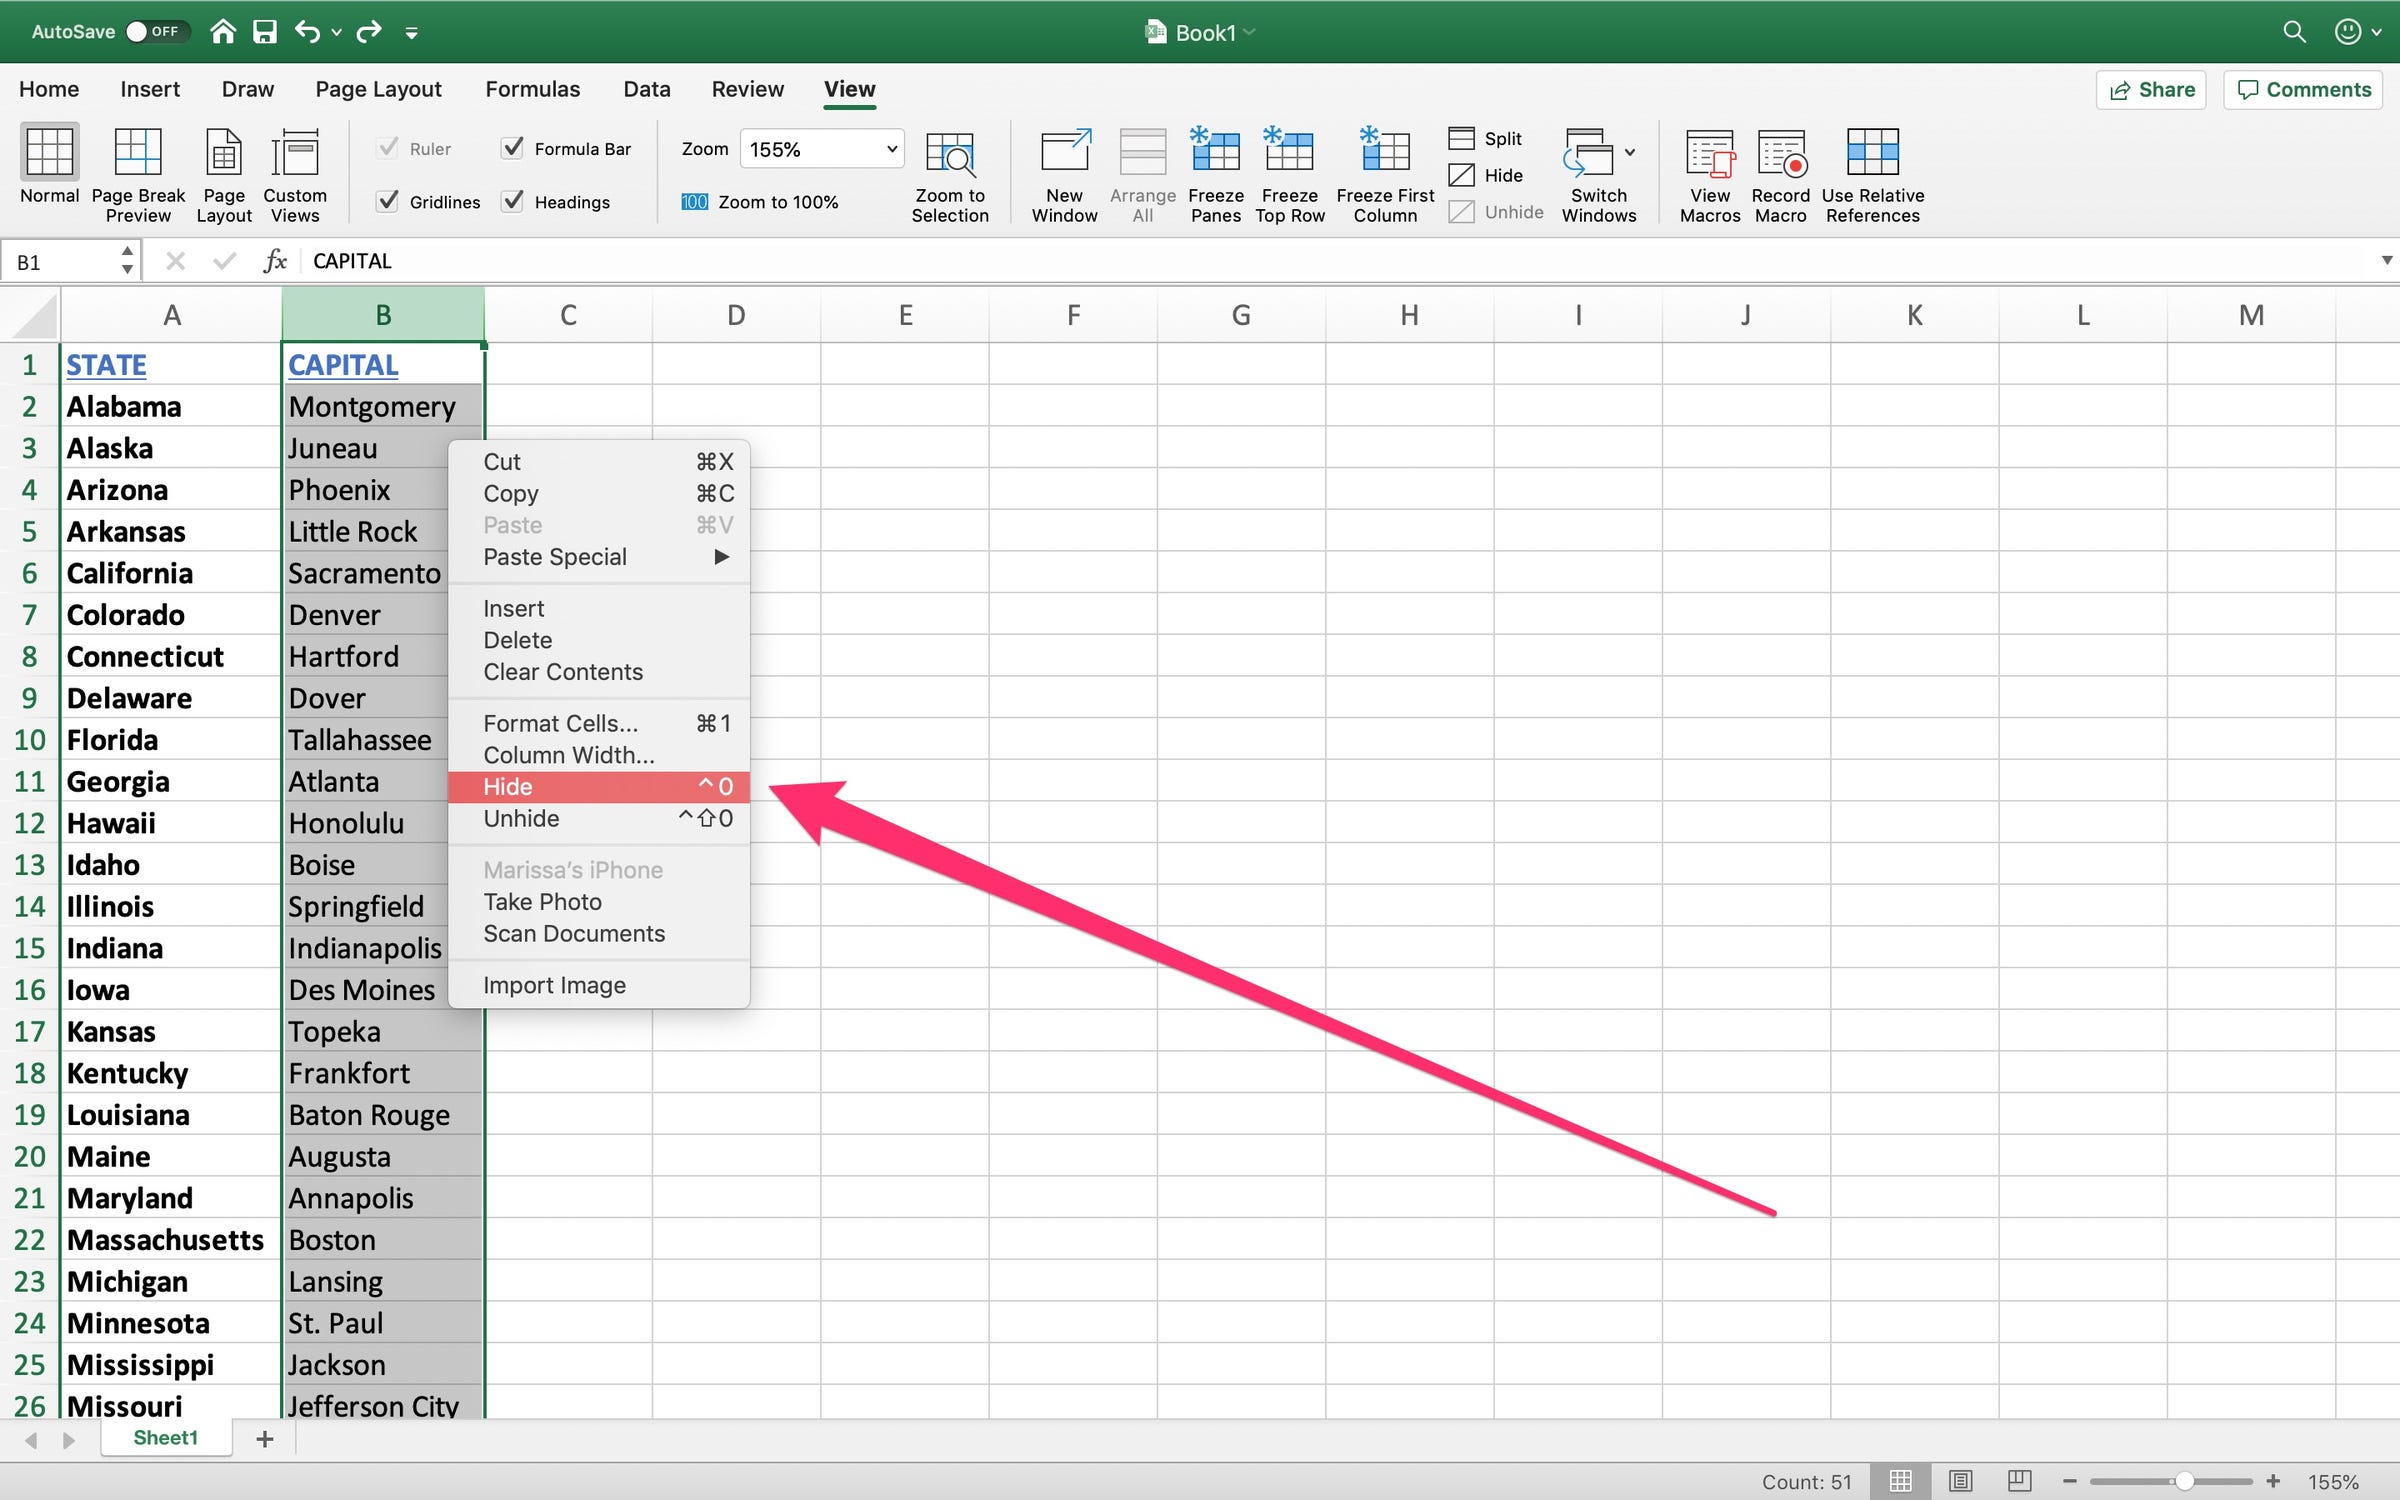The width and height of the screenshot is (2400, 1500).
Task: Click the formula bar containing CAPITAL
Action: point(1338,261)
